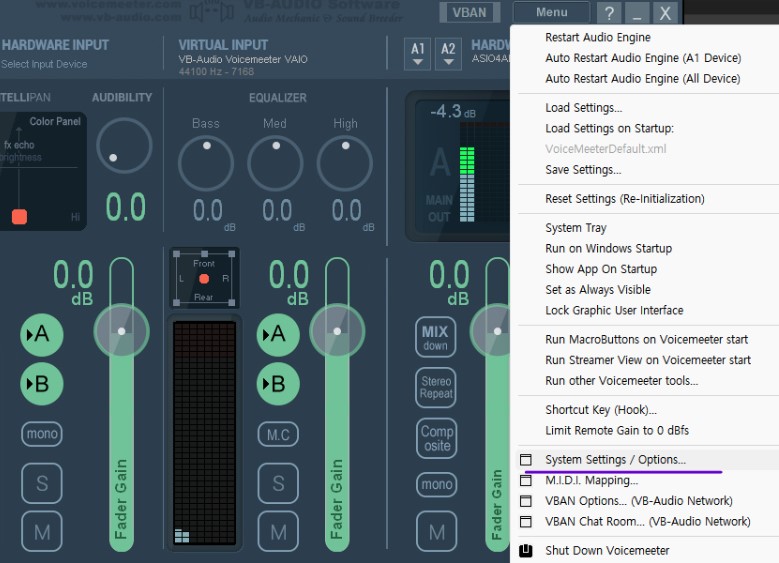Open the M.I.D.I. Mapping... menu entry

(591, 481)
